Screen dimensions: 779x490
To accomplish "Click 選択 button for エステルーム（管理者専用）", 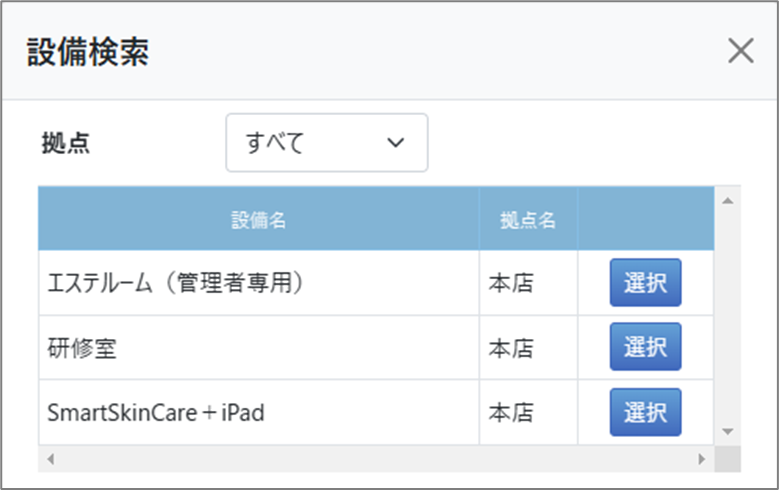I will [645, 283].
